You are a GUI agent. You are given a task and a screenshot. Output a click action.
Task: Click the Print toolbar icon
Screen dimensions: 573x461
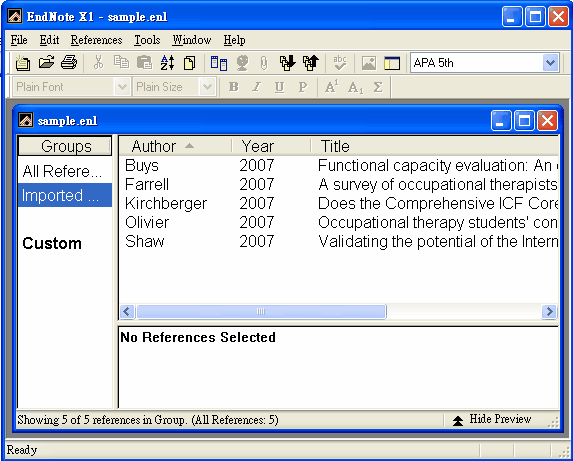point(69,63)
